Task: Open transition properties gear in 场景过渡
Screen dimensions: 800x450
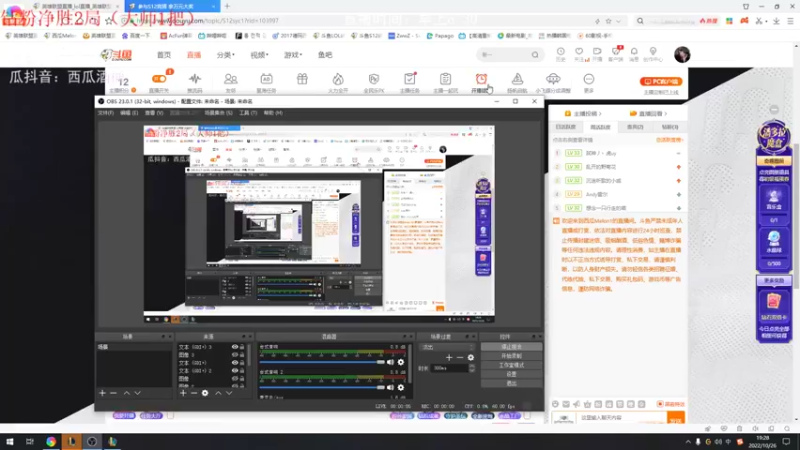Action: [470, 358]
